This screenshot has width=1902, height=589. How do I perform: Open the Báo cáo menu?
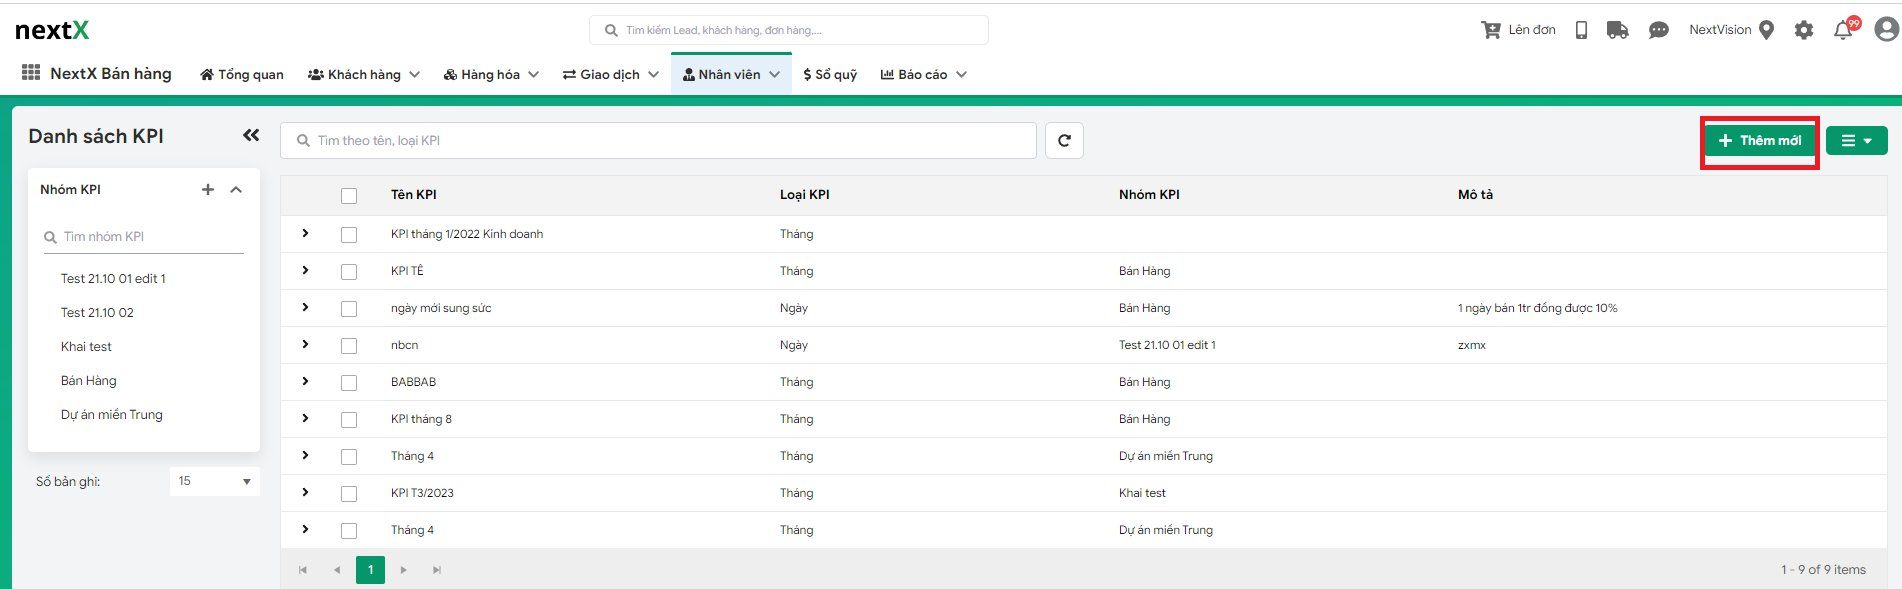coord(923,74)
